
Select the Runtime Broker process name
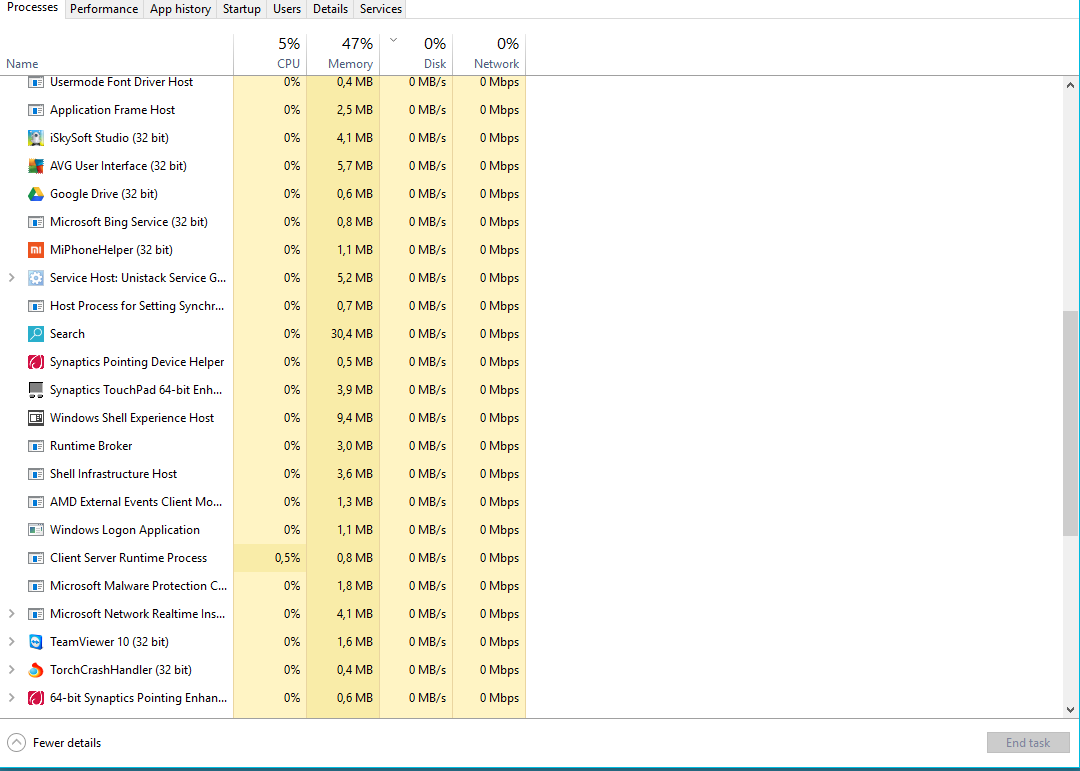tap(91, 446)
